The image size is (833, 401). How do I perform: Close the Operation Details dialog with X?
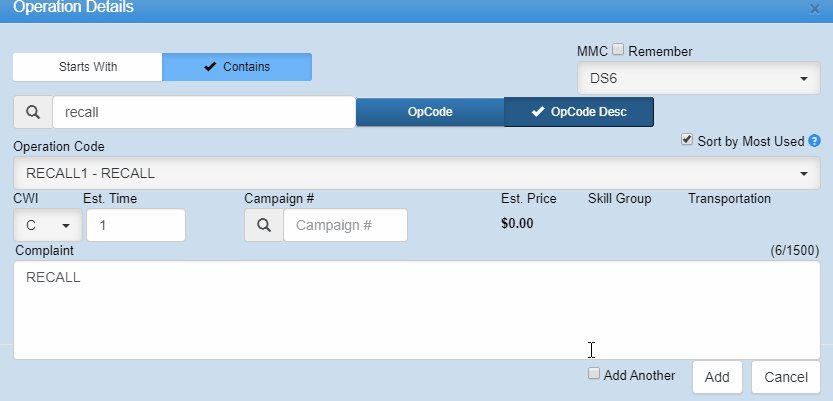click(x=814, y=8)
